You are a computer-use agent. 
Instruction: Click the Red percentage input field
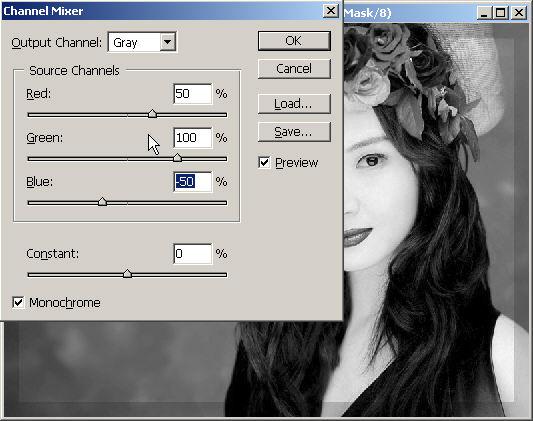tap(193, 94)
